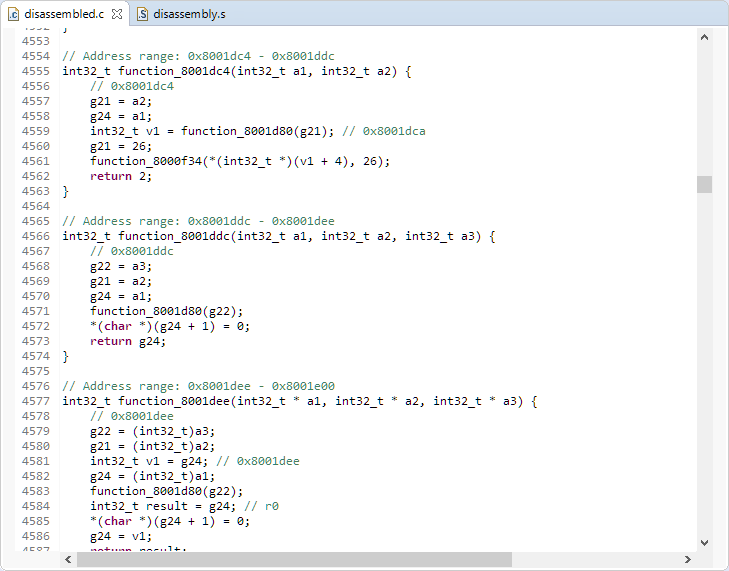Click '*(char *)(g24 + 1) = 0;' on line 4572
Viewport: 729px width, 571px height.
(170, 326)
